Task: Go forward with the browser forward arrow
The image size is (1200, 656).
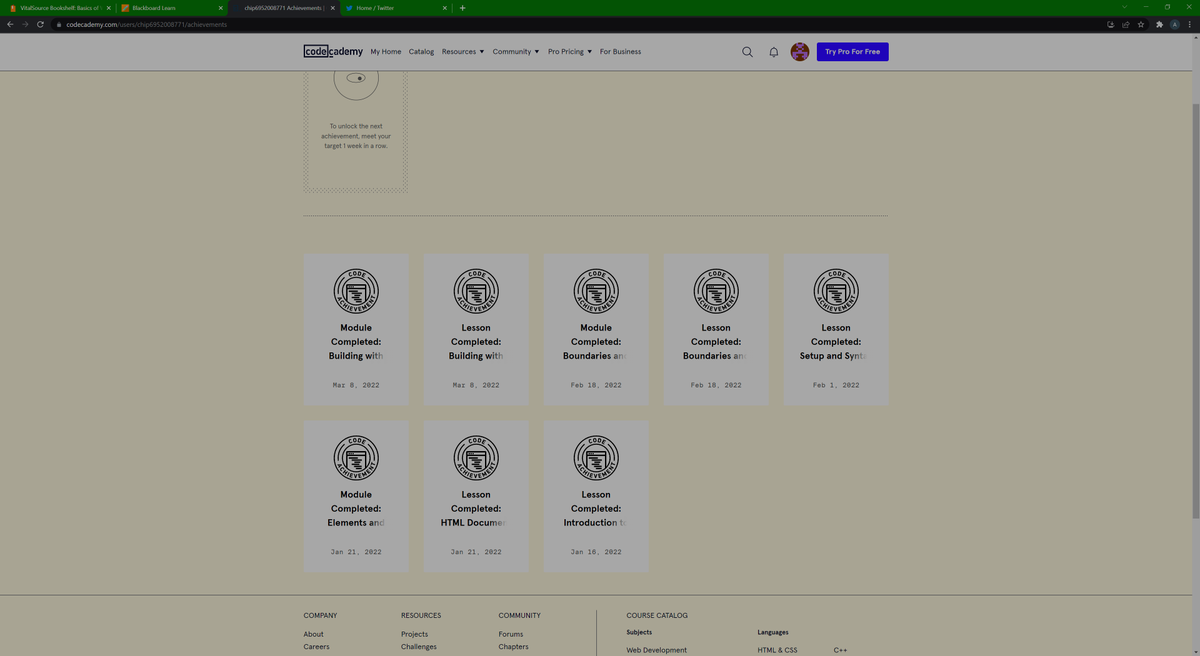Action: (25, 24)
